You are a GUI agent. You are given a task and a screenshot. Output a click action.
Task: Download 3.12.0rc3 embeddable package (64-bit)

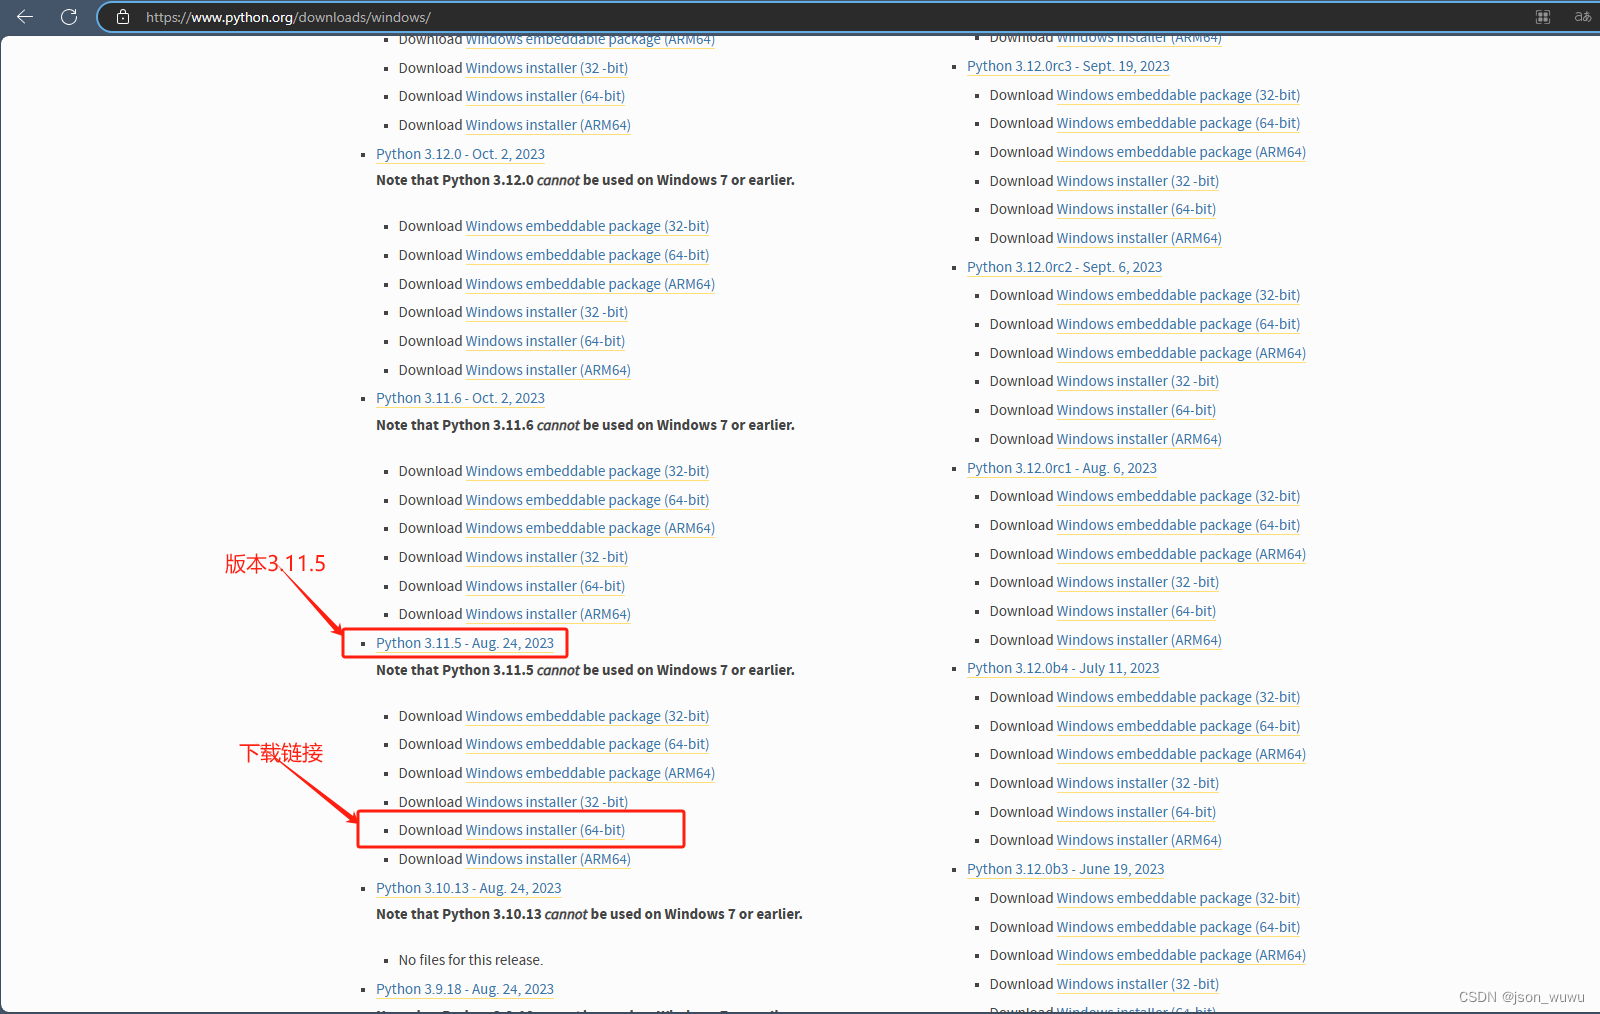tap(1178, 123)
